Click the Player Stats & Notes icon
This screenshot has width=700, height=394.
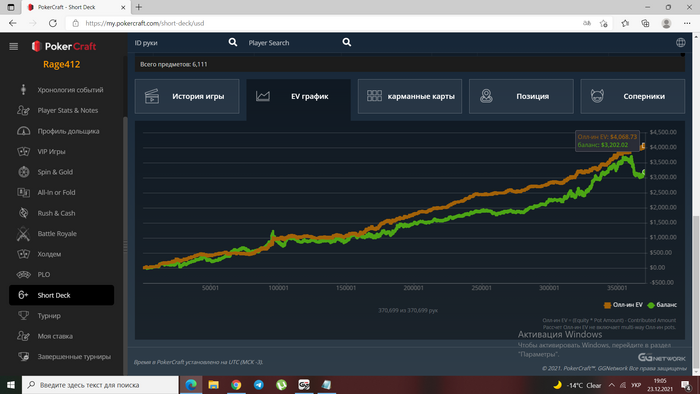click(23, 110)
